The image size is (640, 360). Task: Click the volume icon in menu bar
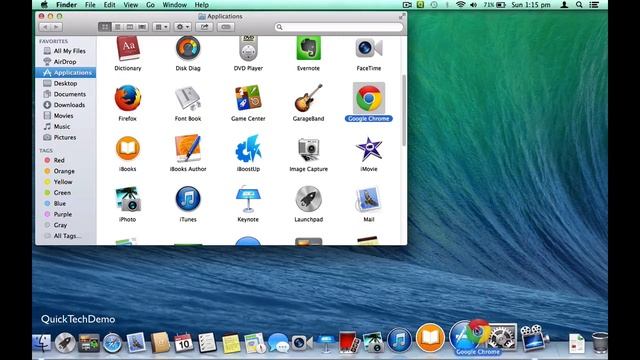473,5
